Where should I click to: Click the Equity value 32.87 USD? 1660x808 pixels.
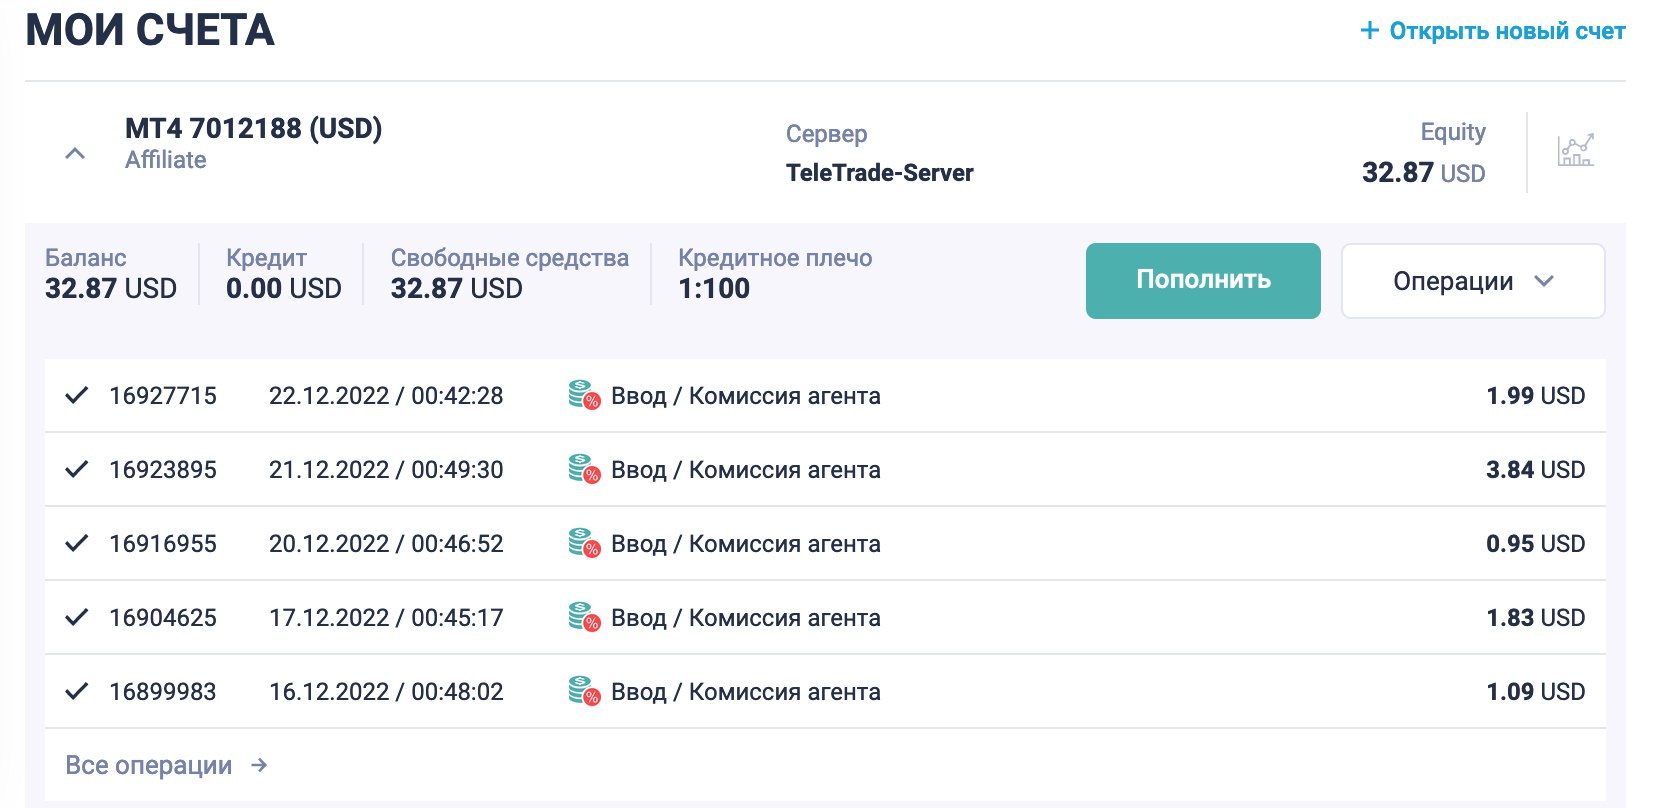click(x=1424, y=173)
